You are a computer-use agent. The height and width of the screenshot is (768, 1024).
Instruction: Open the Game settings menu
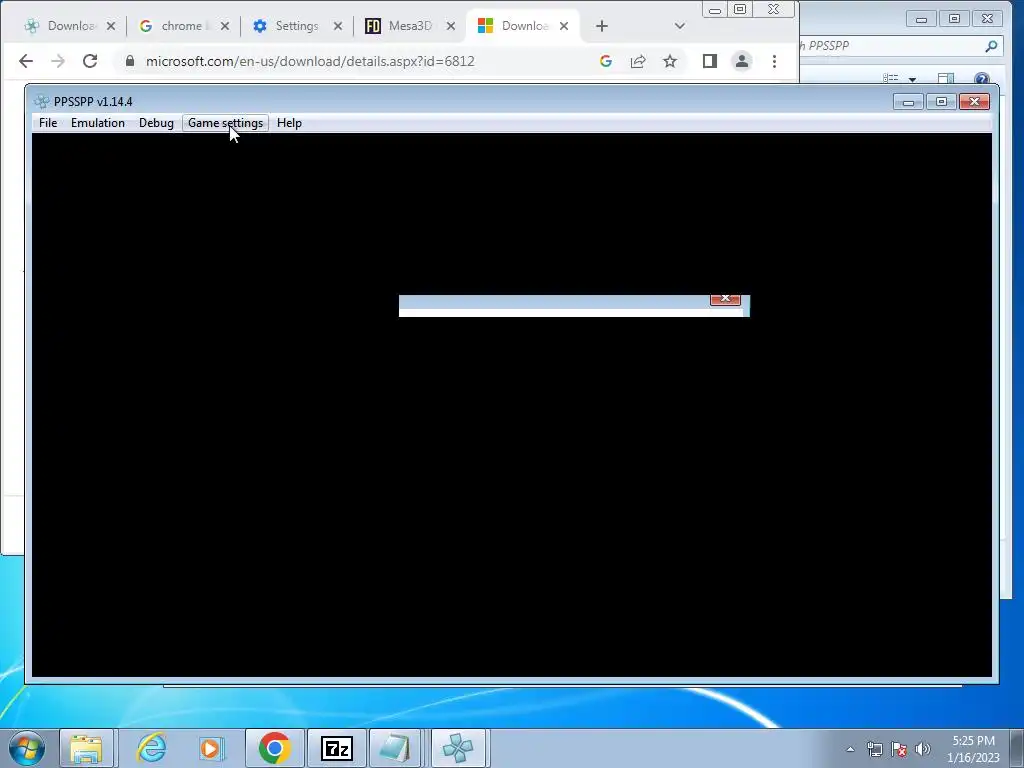click(x=225, y=123)
